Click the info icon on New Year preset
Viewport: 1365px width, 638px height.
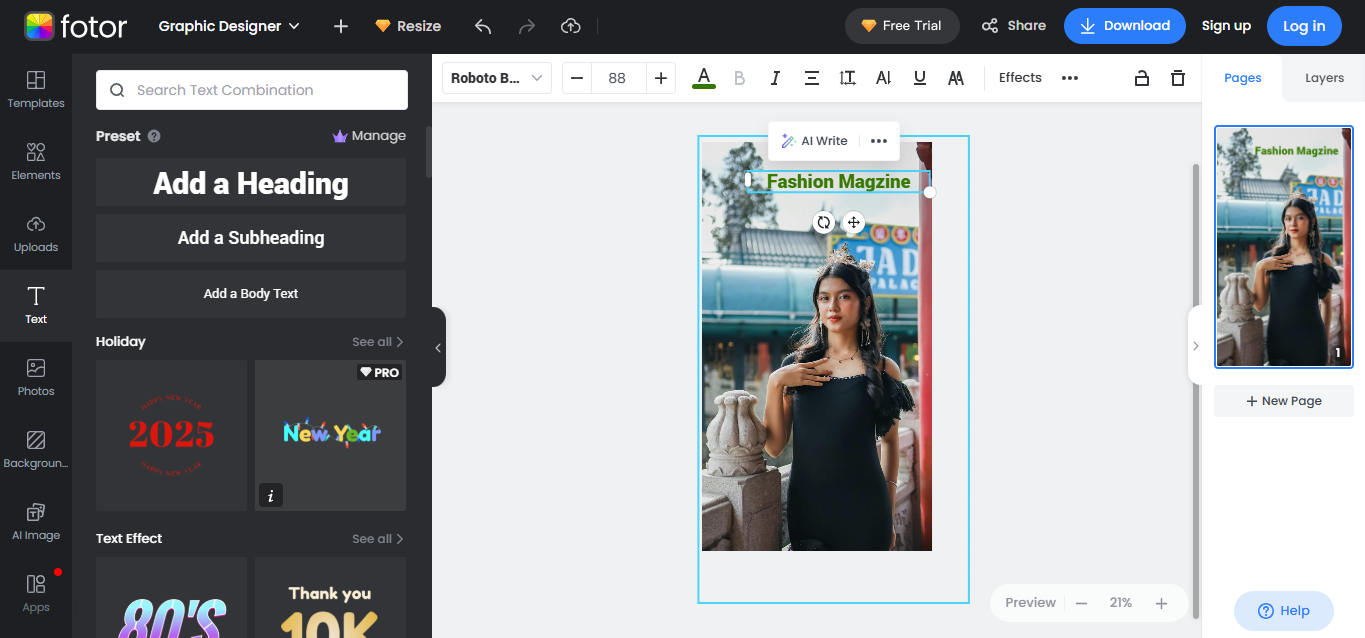270,494
